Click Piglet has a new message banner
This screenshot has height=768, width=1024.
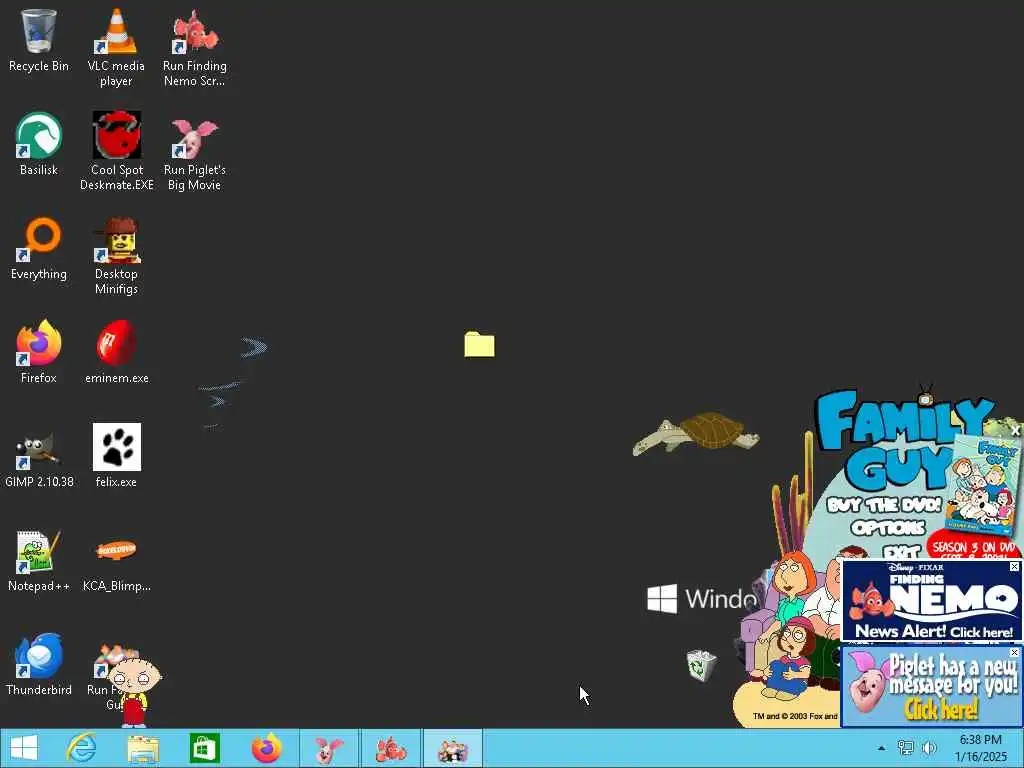pyautogui.click(x=931, y=686)
